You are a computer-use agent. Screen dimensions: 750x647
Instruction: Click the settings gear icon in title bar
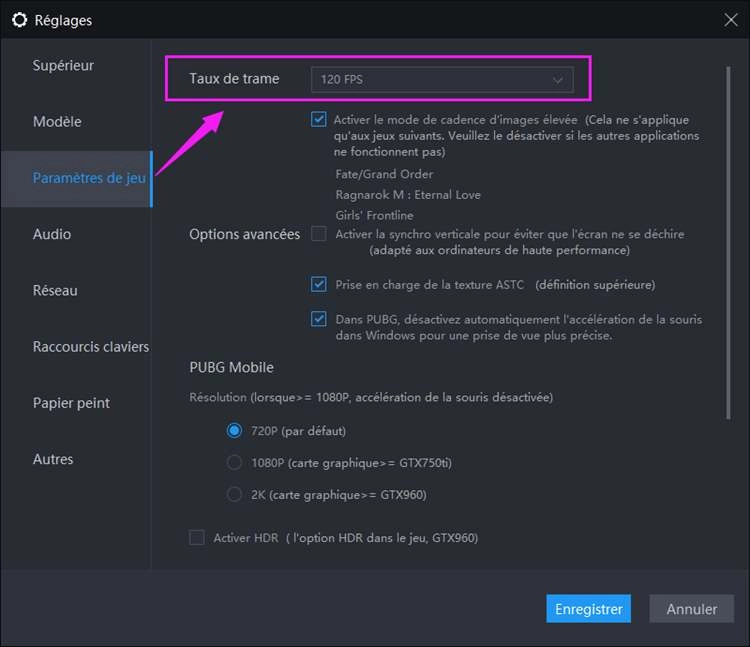pyautogui.click(x=19, y=20)
